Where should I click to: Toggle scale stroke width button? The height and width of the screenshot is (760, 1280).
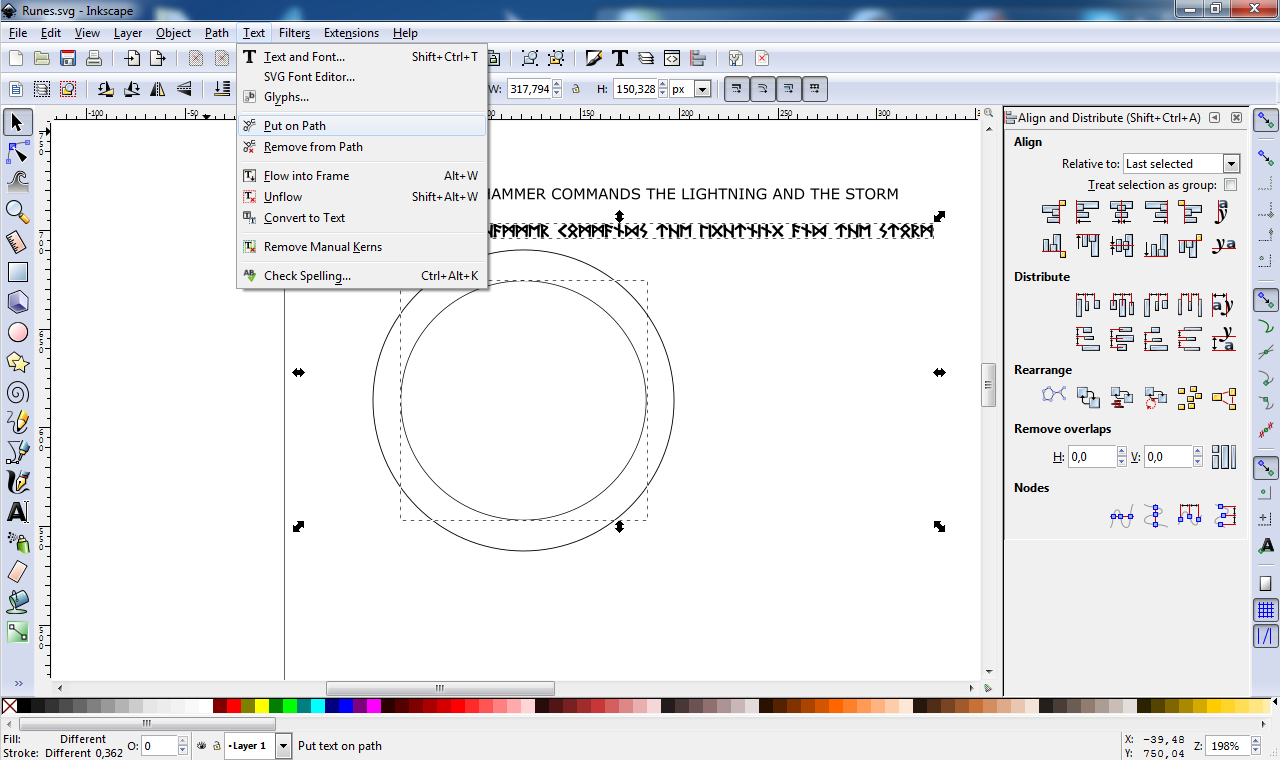tap(736, 89)
